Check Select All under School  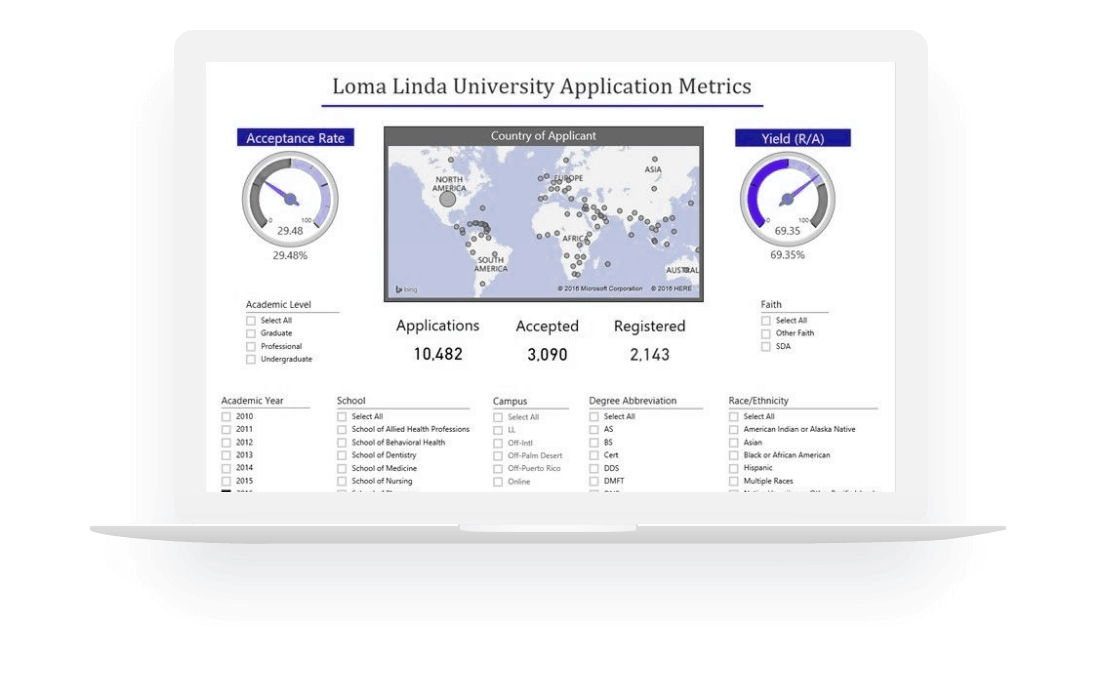[x=341, y=416]
